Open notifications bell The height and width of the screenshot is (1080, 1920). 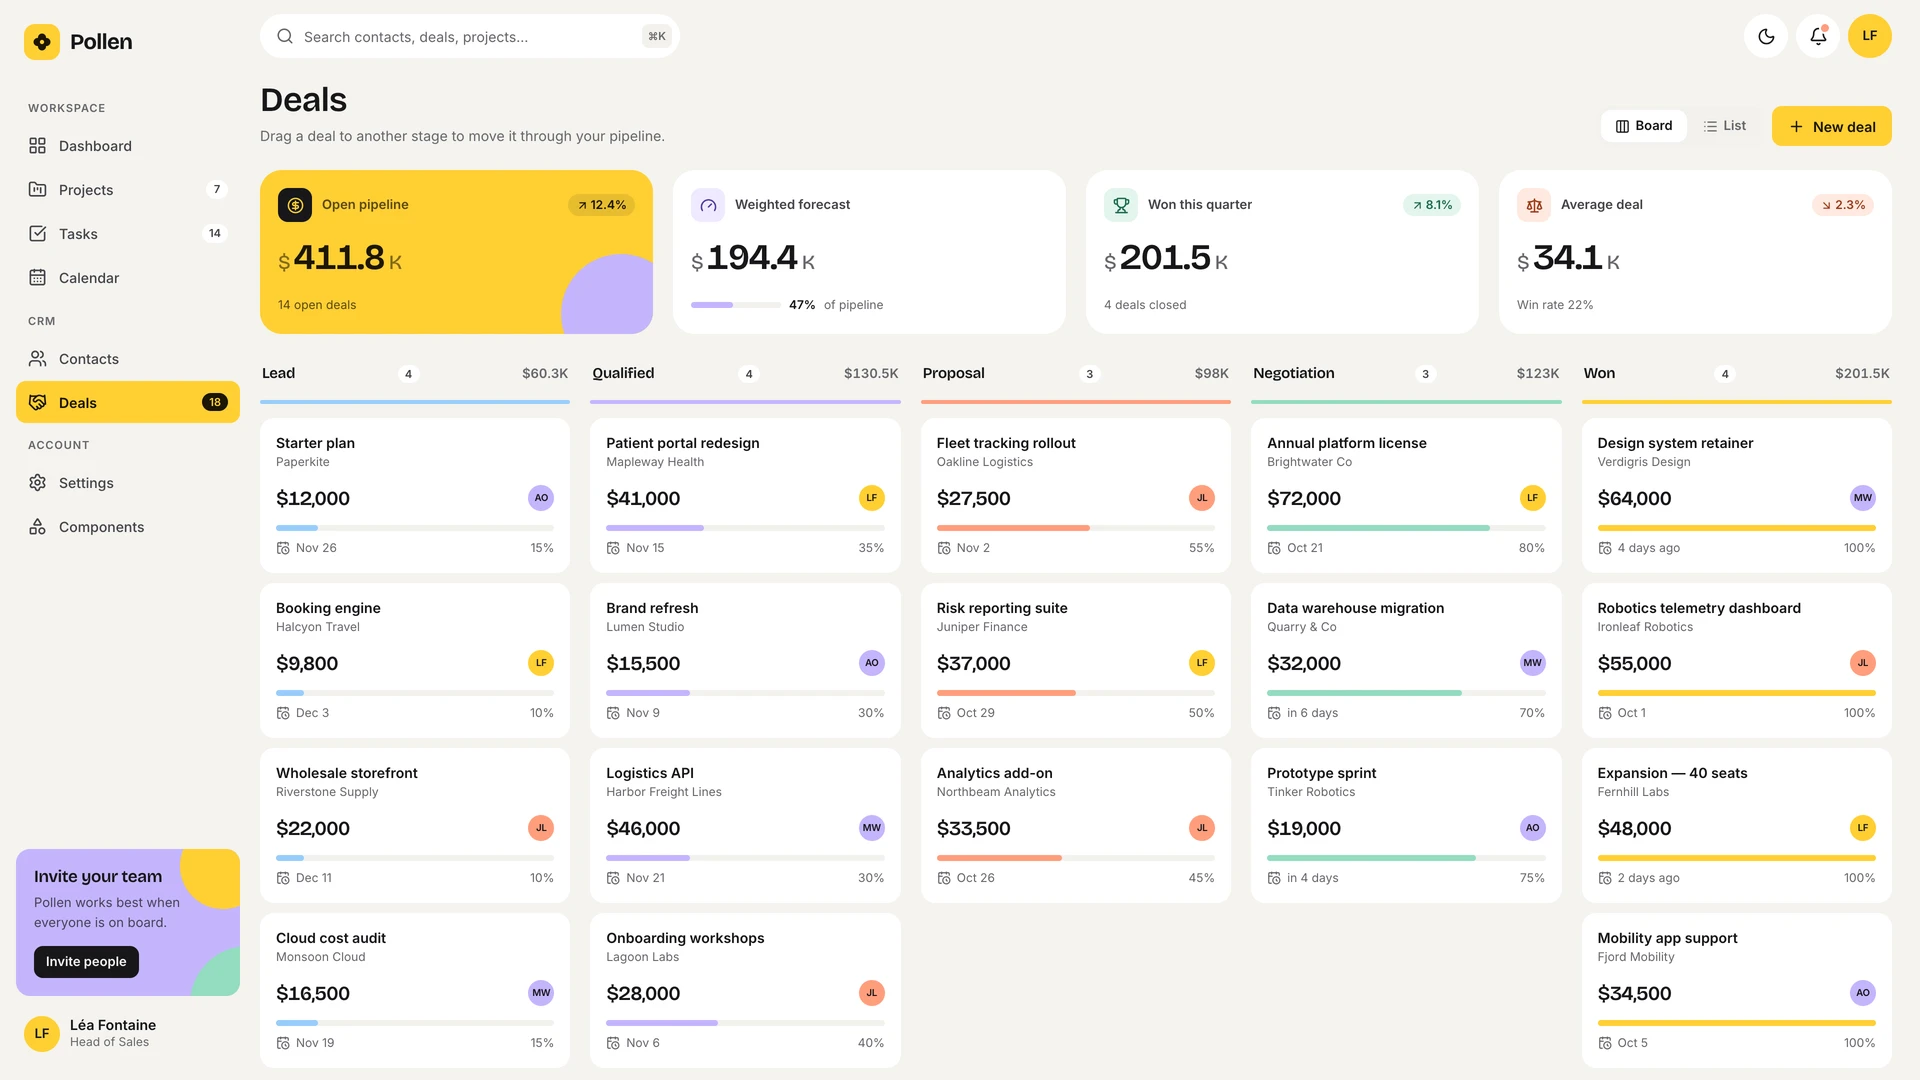(1818, 36)
